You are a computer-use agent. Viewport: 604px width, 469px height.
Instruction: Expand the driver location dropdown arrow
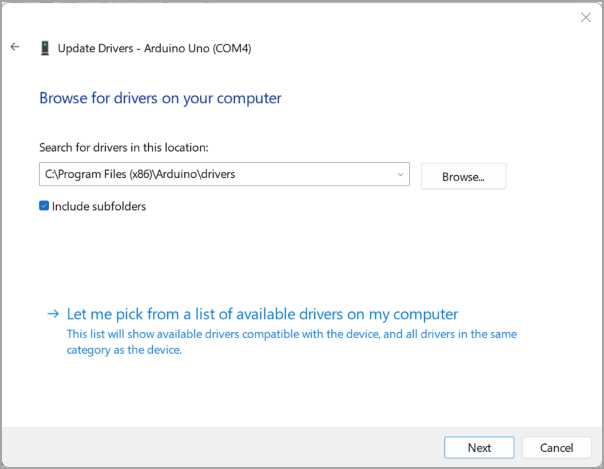click(x=400, y=174)
